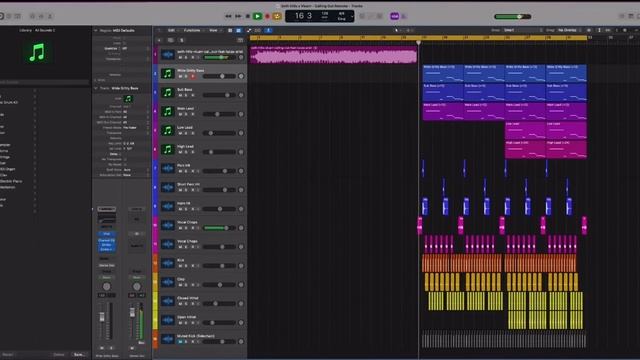Toggle the global Solo S button
Image resolution: width=640 pixels, height=360 pixels.
182,40
